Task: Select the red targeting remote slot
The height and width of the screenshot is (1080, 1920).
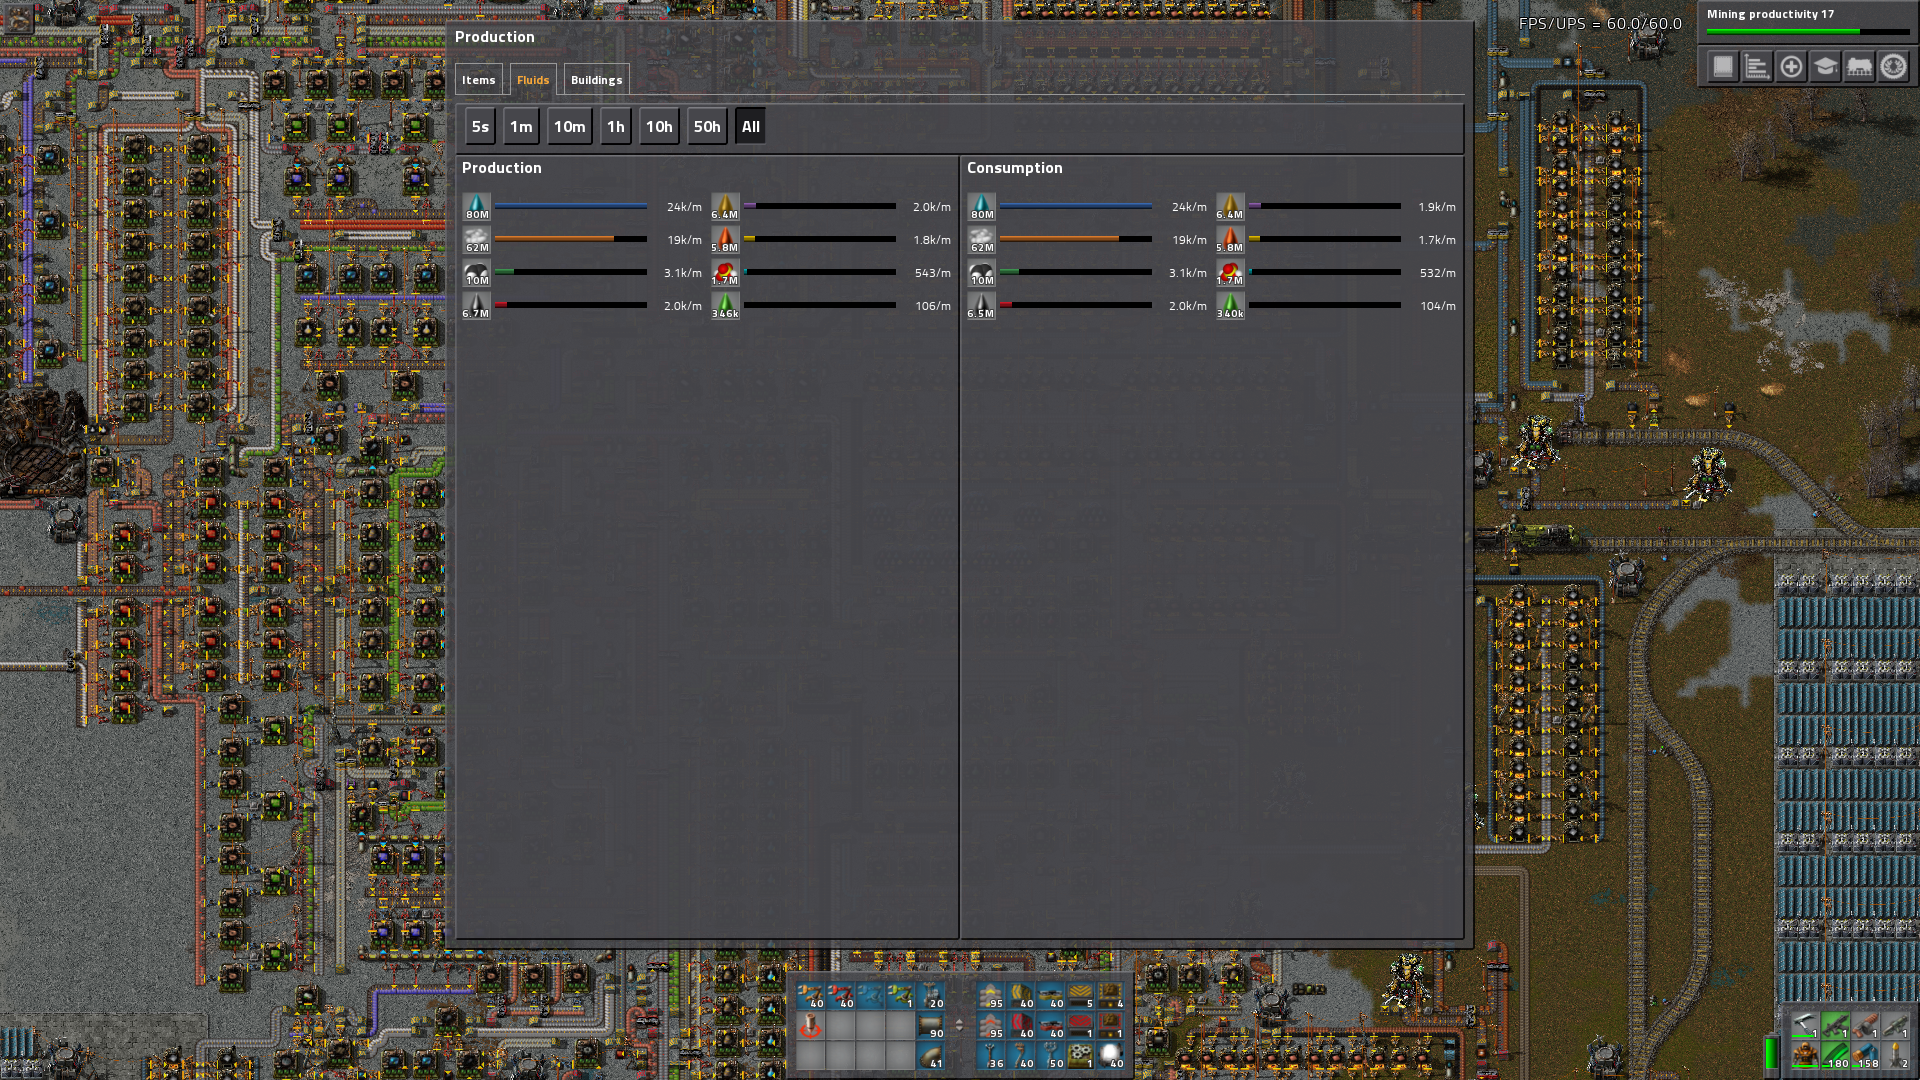Action: [810, 1026]
